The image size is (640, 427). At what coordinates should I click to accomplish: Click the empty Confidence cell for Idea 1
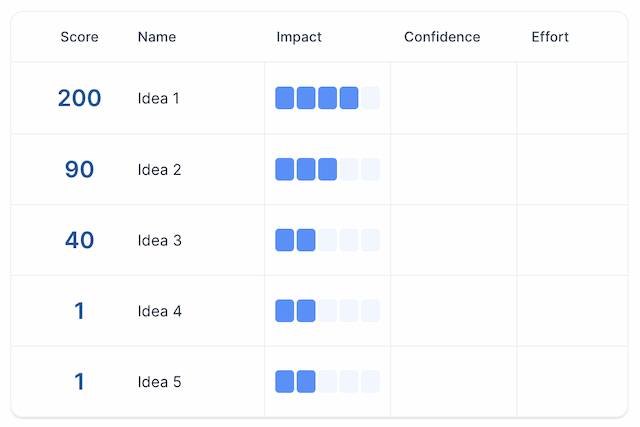click(x=453, y=98)
